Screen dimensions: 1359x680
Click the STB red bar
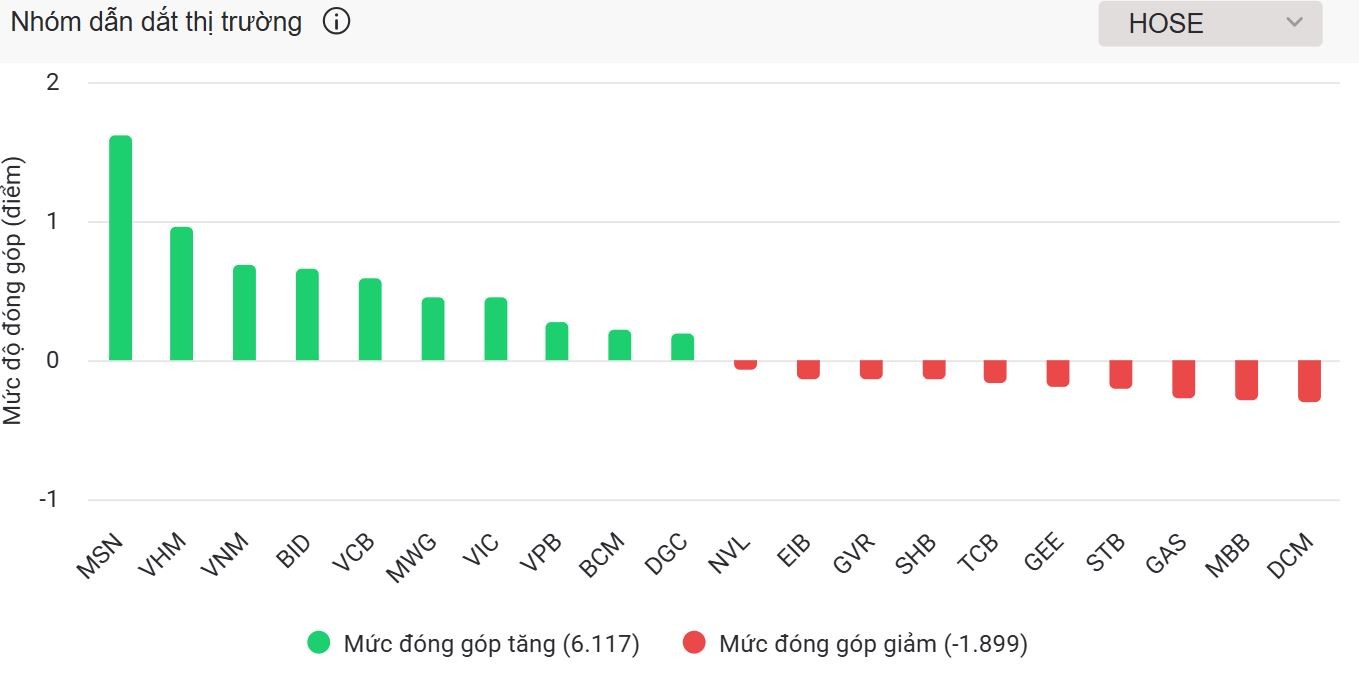pos(1120,374)
